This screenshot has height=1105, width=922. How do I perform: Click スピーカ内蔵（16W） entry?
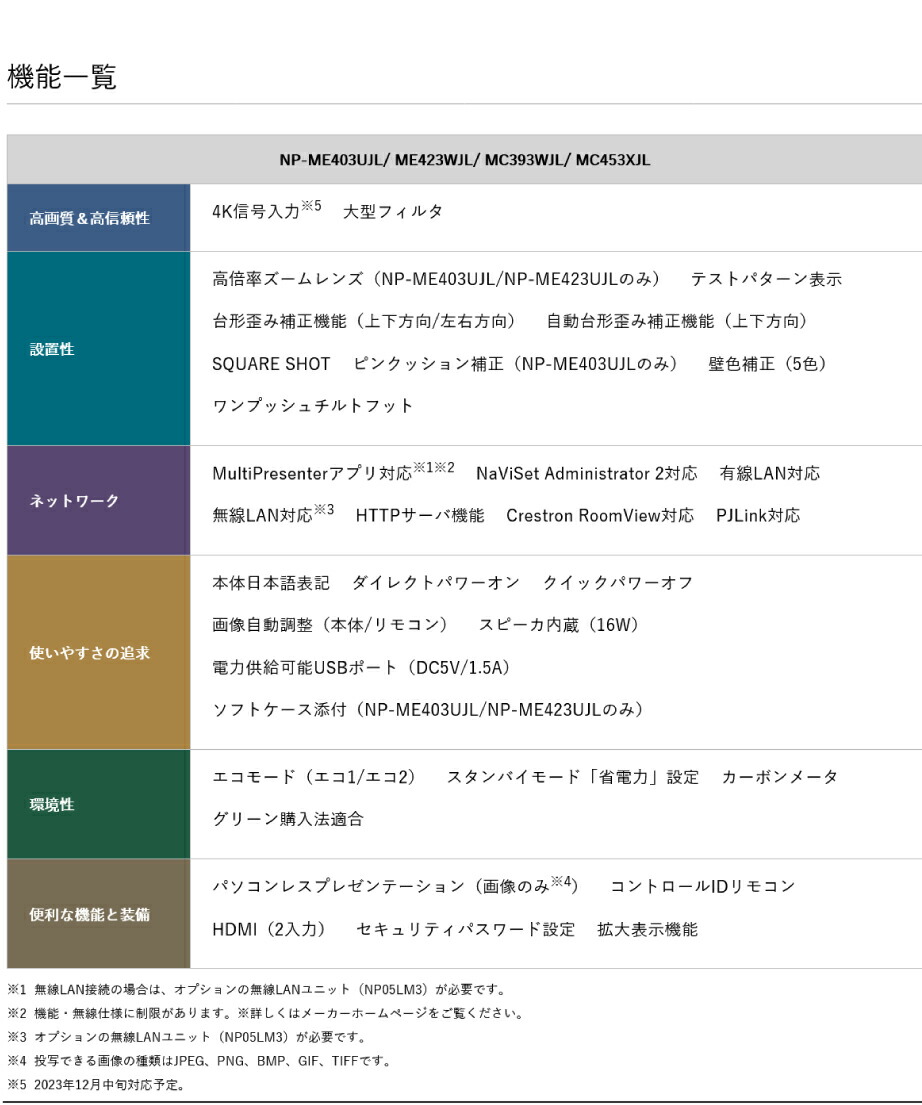click(559, 625)
